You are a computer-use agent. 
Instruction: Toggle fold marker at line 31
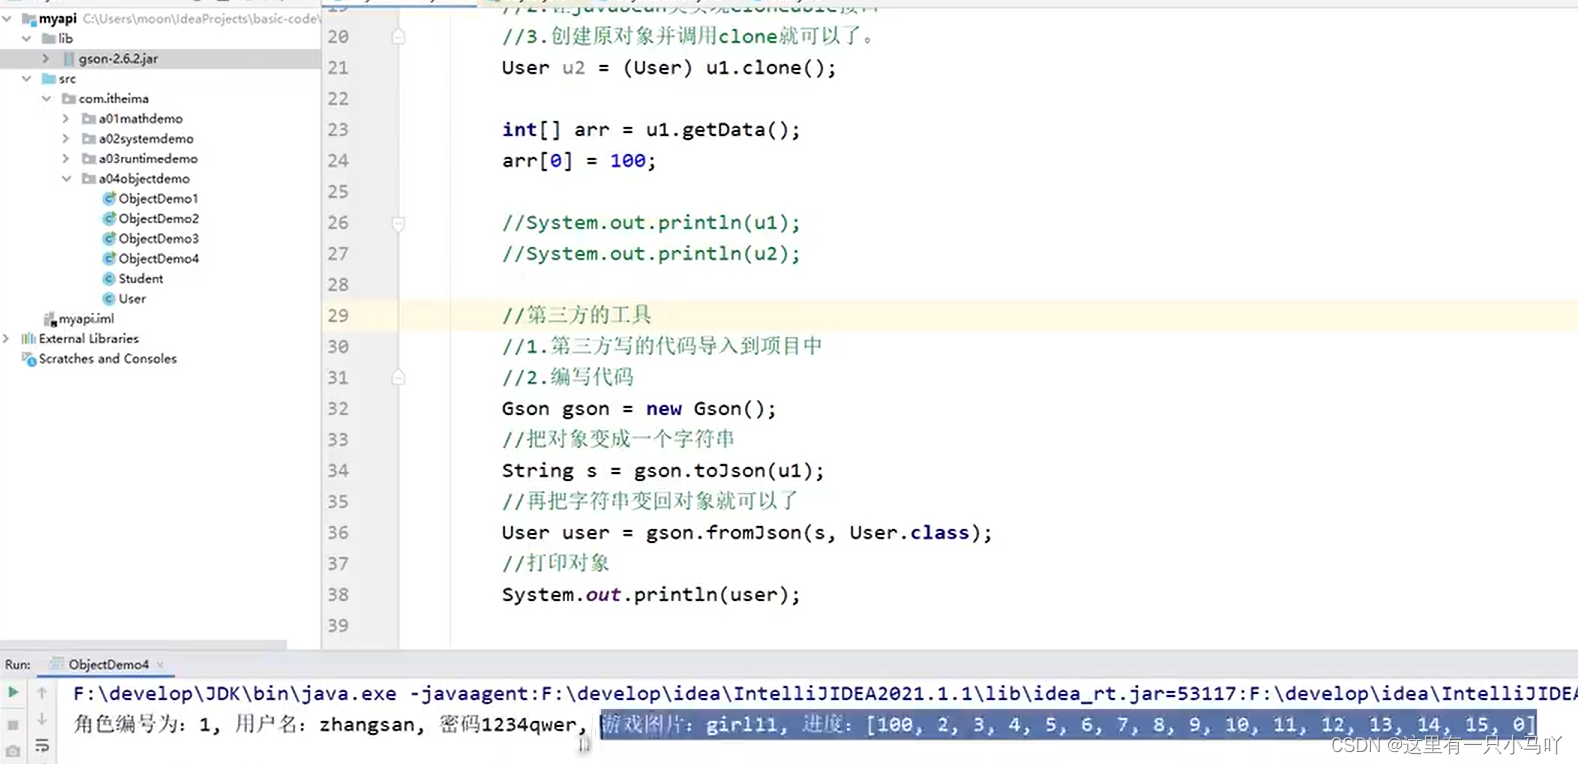point(398,377)
